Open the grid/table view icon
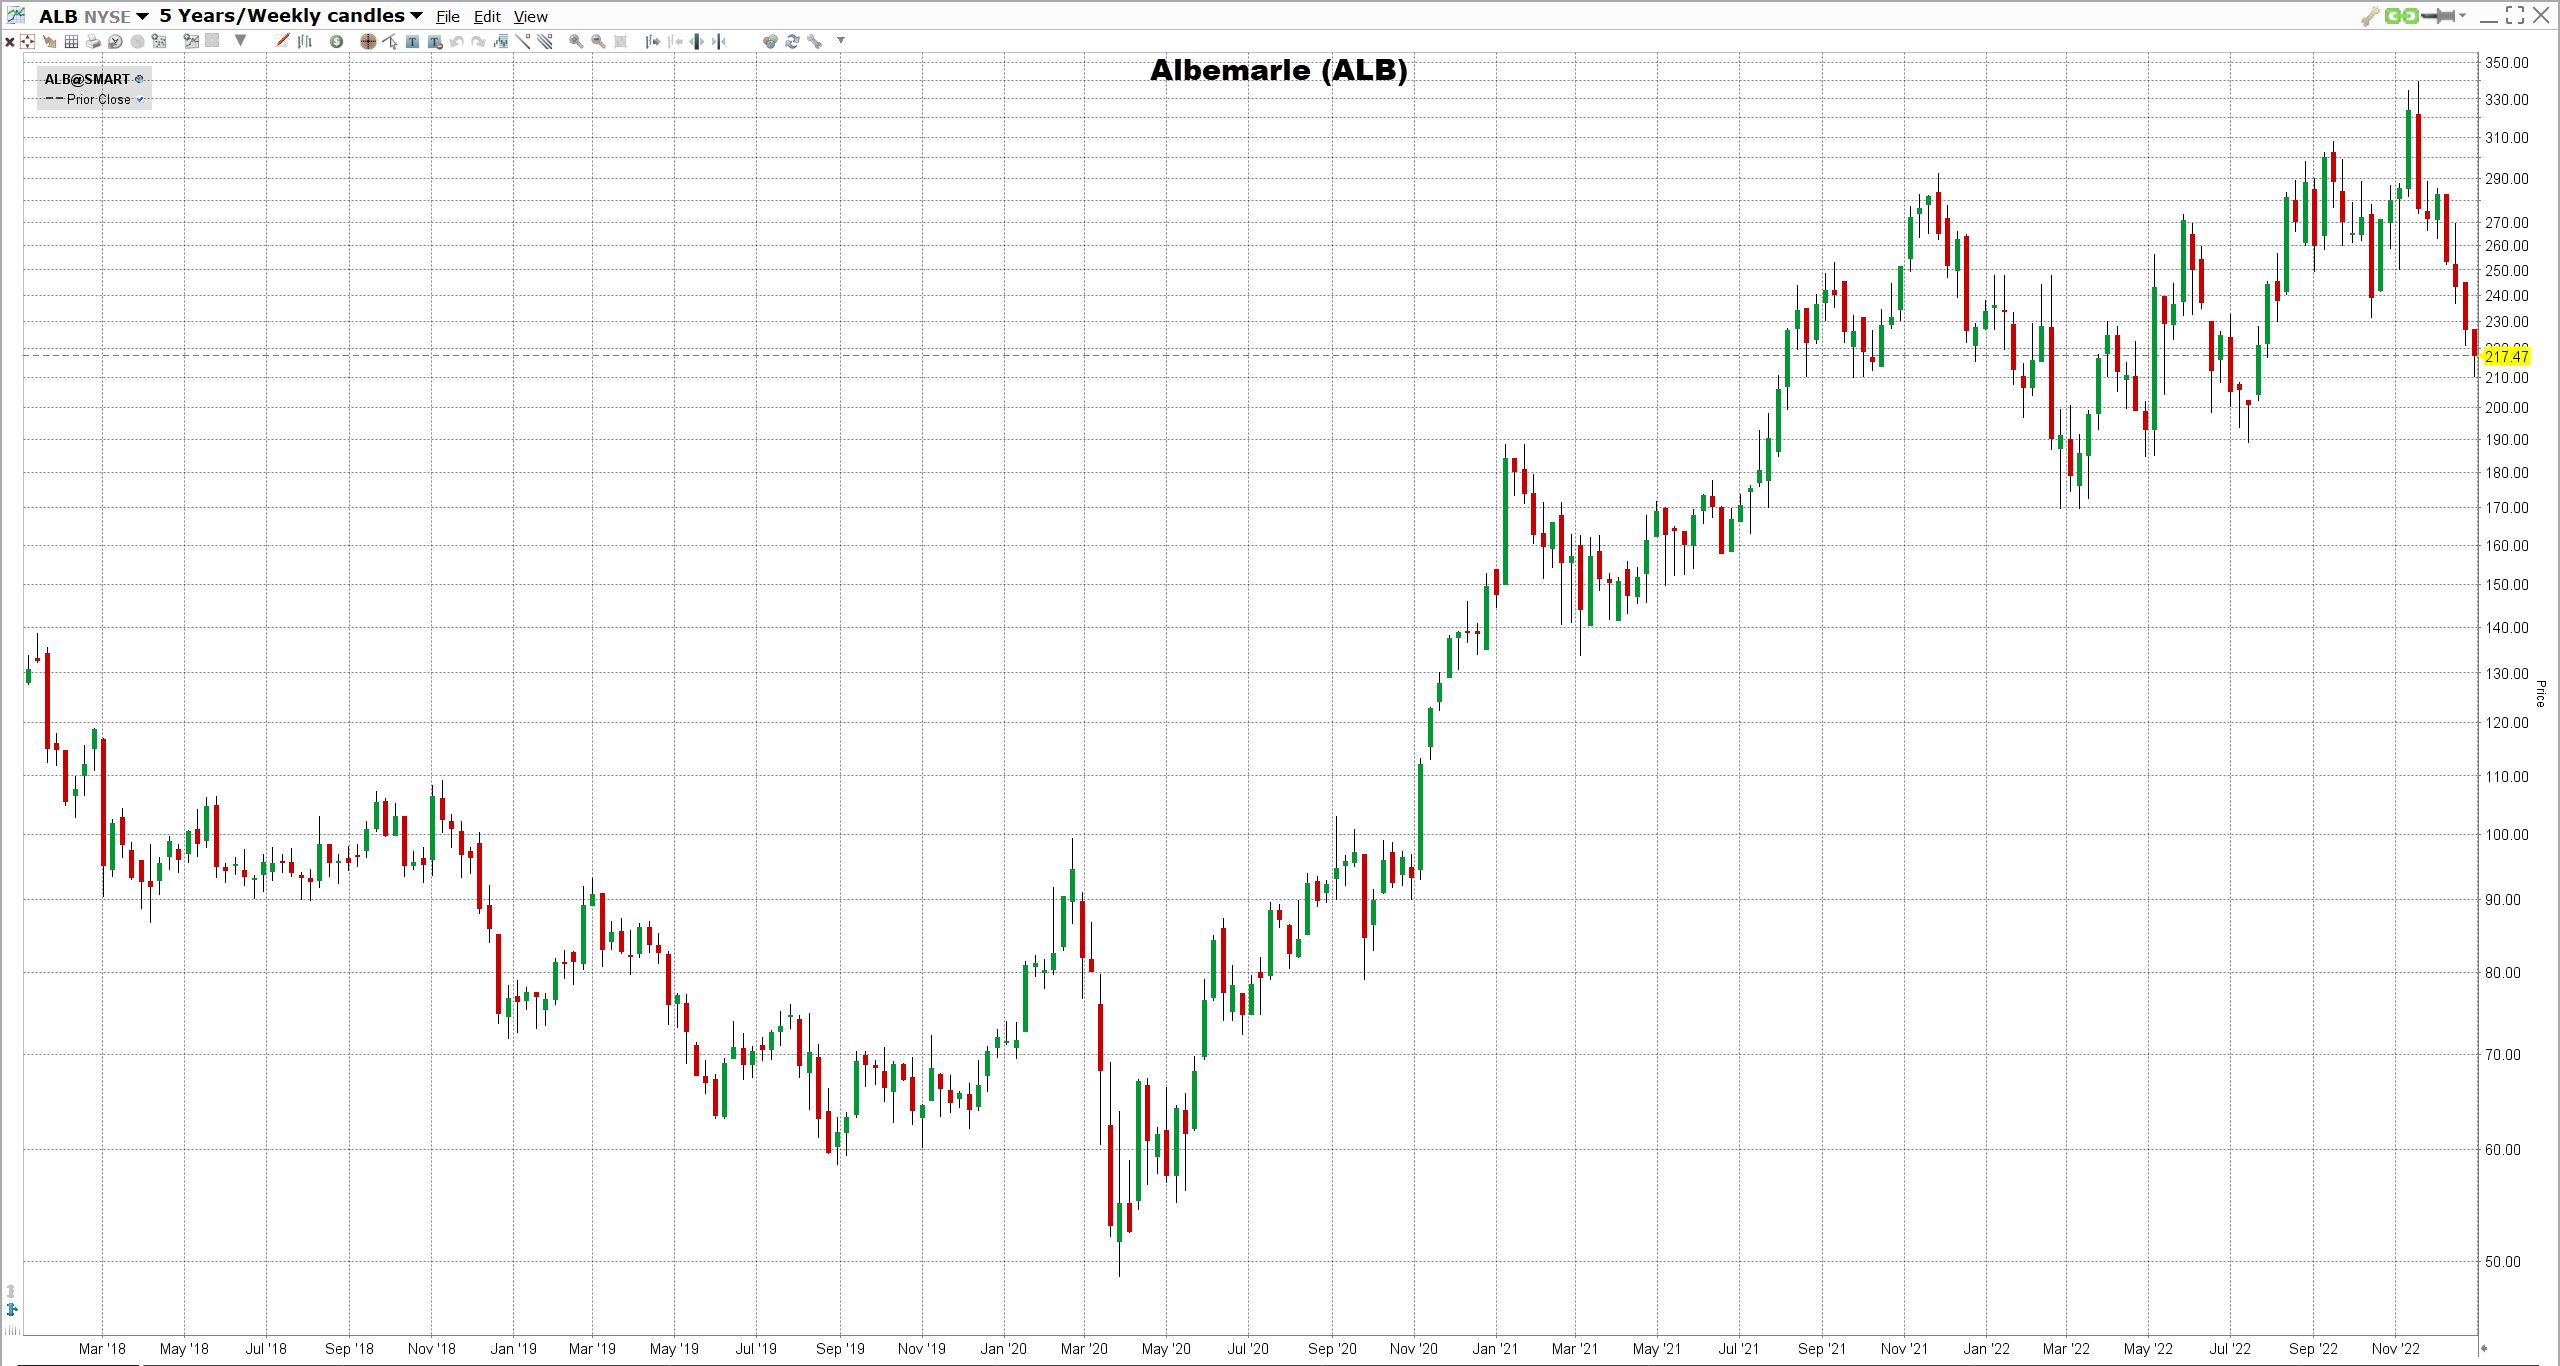 [x=71, y=41]
